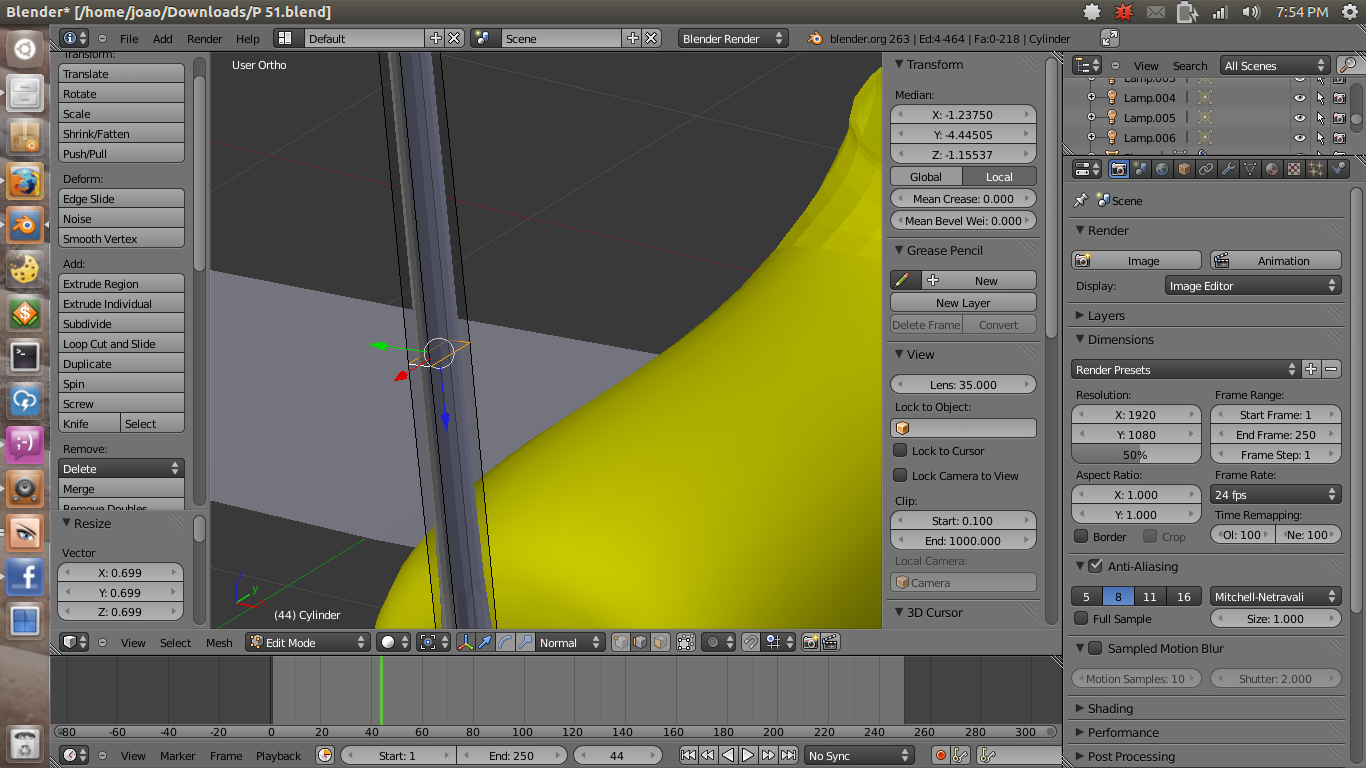1366x768 pixels.
Task: Open the Transform Orientation dropdown showing Normal
Action: point(563,643)
